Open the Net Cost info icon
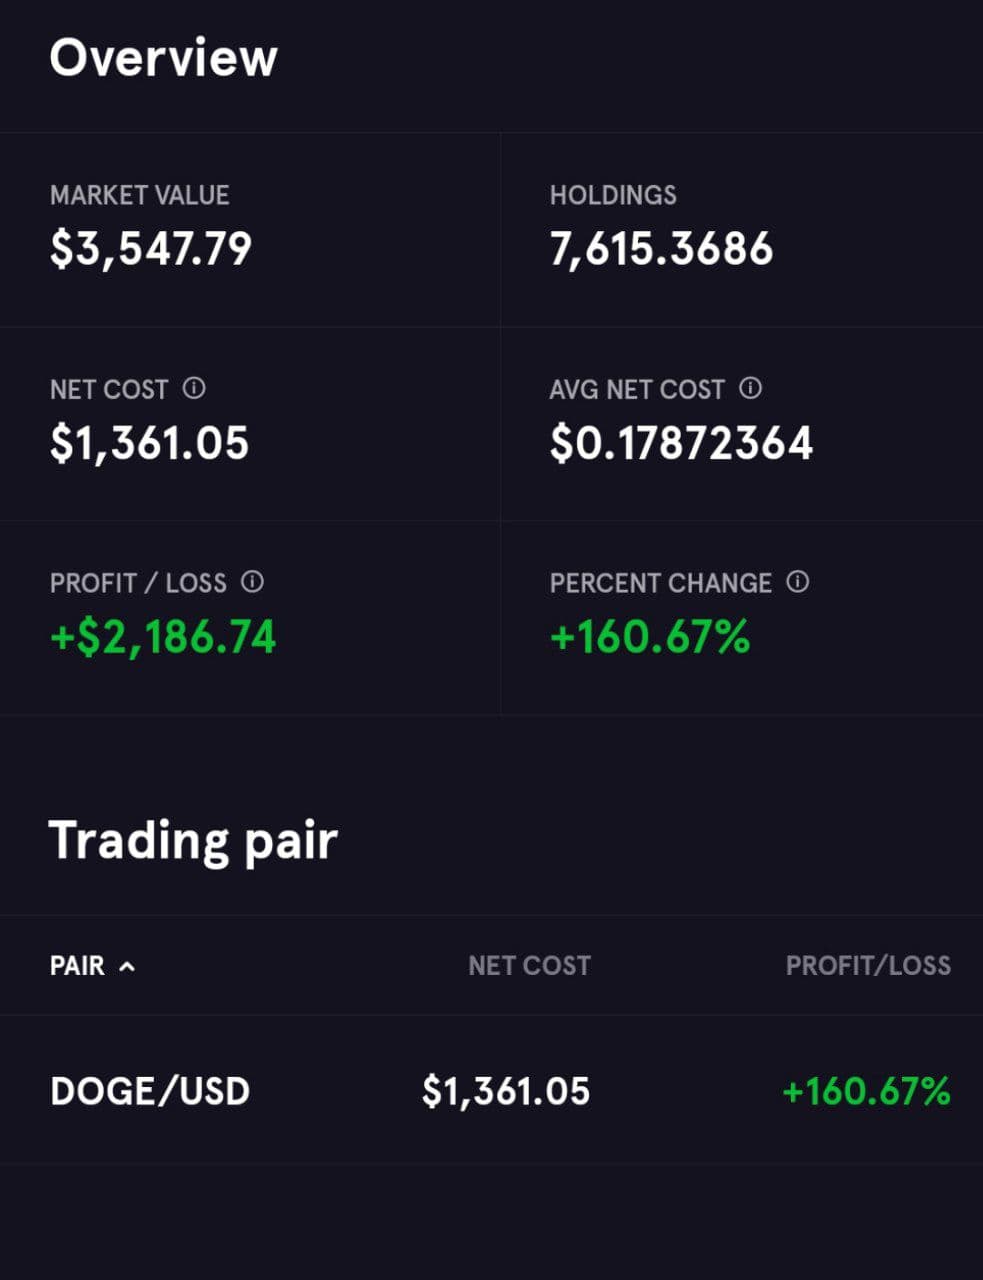The image size is (983, 1280). point(194,388)
